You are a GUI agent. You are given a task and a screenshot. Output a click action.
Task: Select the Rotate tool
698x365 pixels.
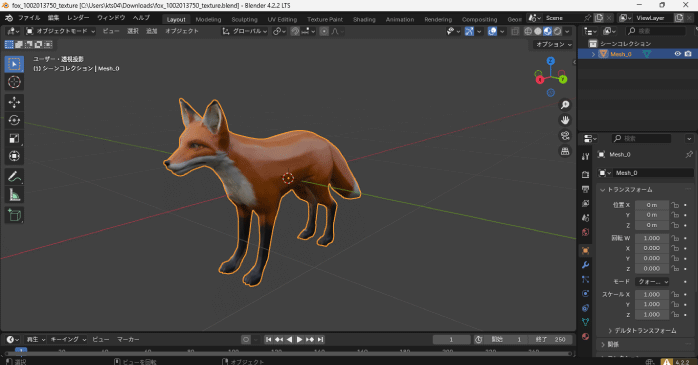pos(14,120)
